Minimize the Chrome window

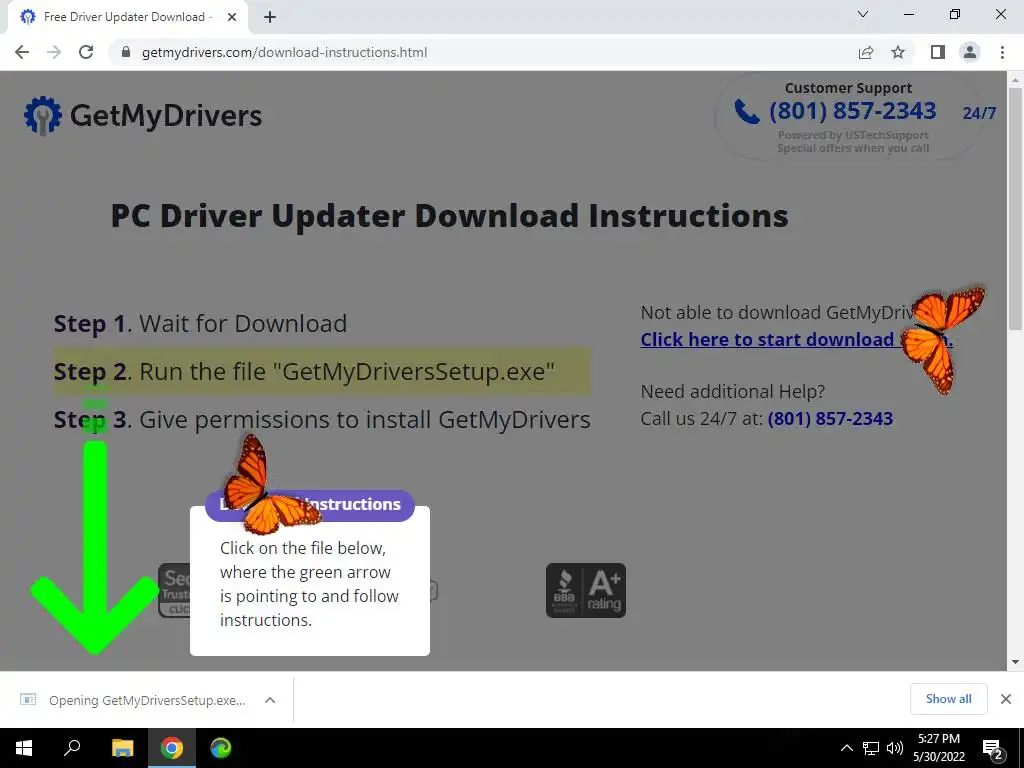tap(908, 14)
